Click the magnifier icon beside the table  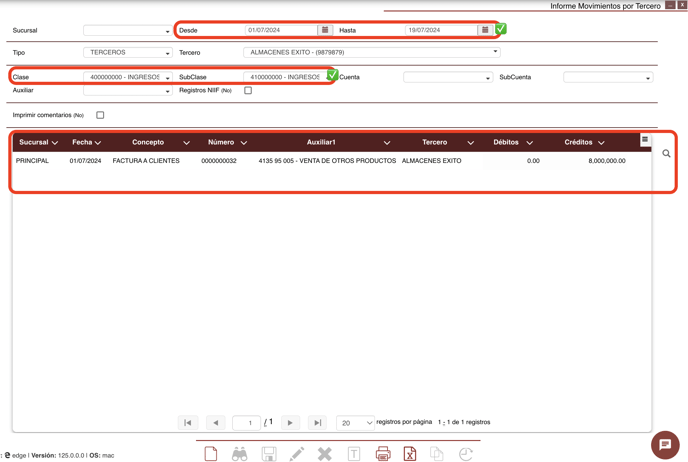[x=666, y=154]
